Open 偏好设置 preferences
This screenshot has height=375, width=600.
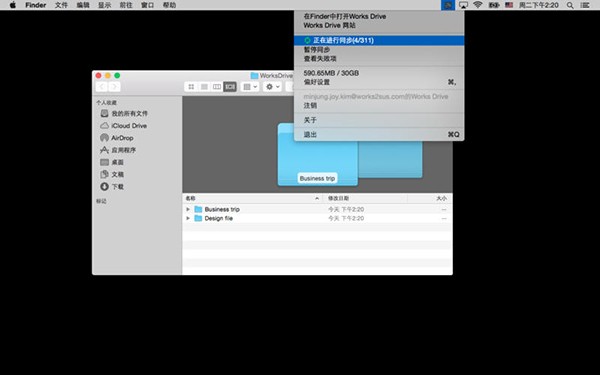click(379, 82)
